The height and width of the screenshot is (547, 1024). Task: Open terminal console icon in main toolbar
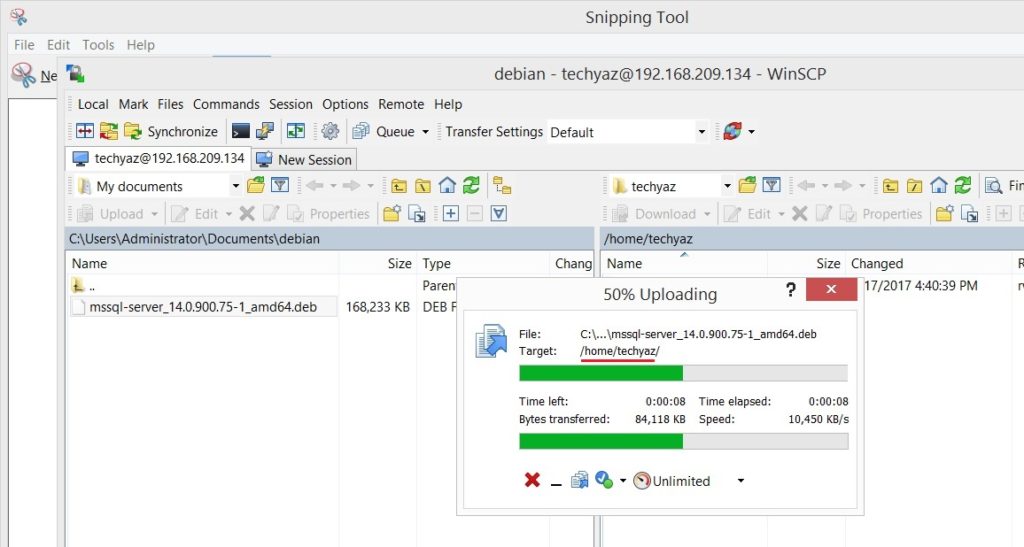(x=241, y=132)
